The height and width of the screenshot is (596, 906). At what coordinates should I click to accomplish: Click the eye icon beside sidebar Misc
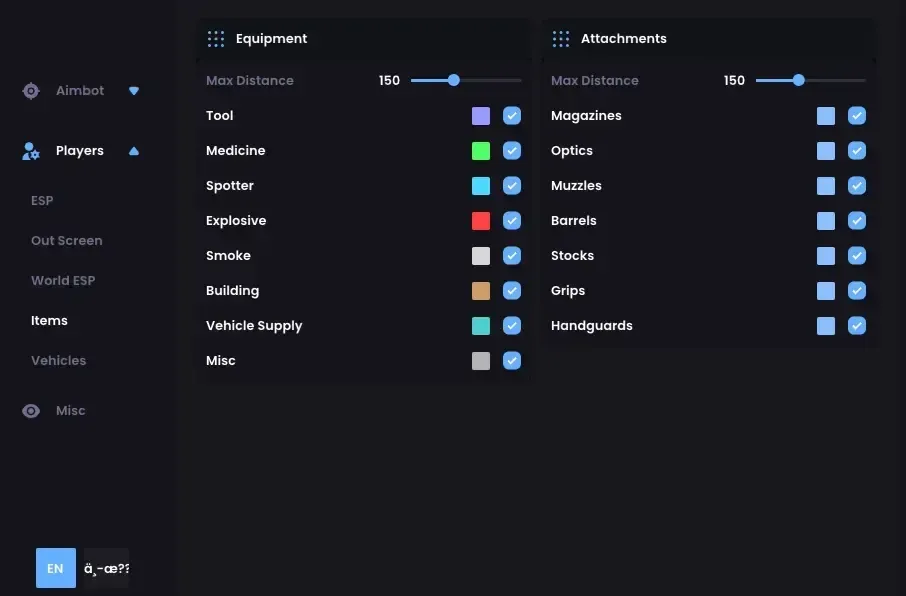(31, 411)
